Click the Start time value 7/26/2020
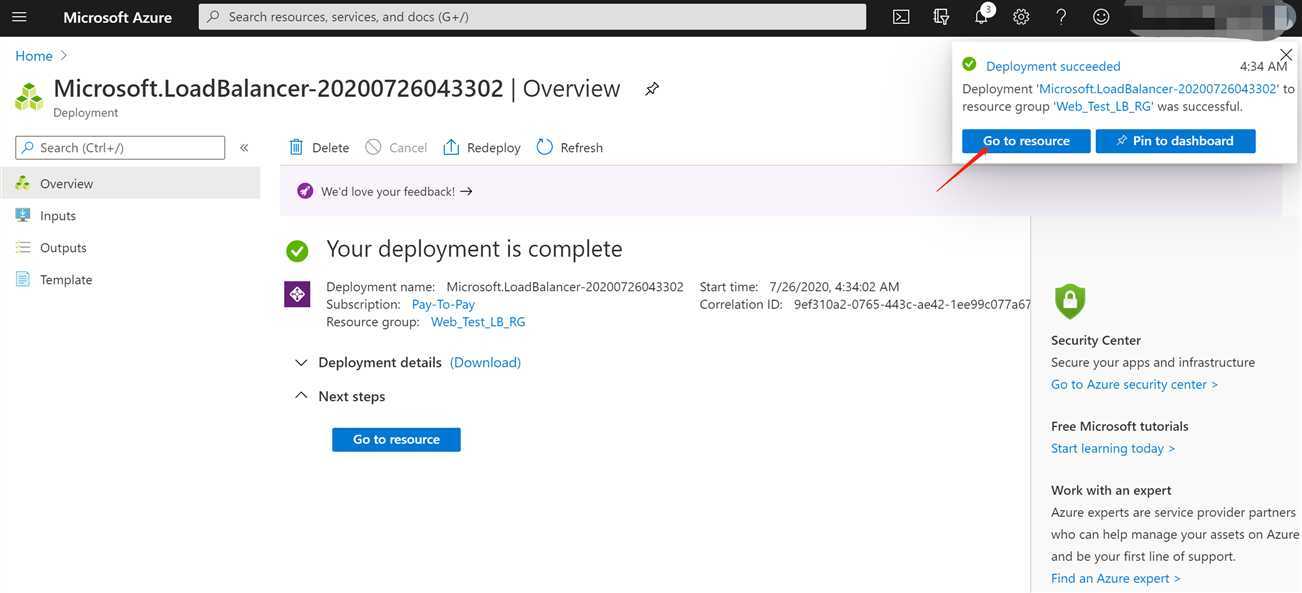The image size is (1302, 593). tap(834, 286)
